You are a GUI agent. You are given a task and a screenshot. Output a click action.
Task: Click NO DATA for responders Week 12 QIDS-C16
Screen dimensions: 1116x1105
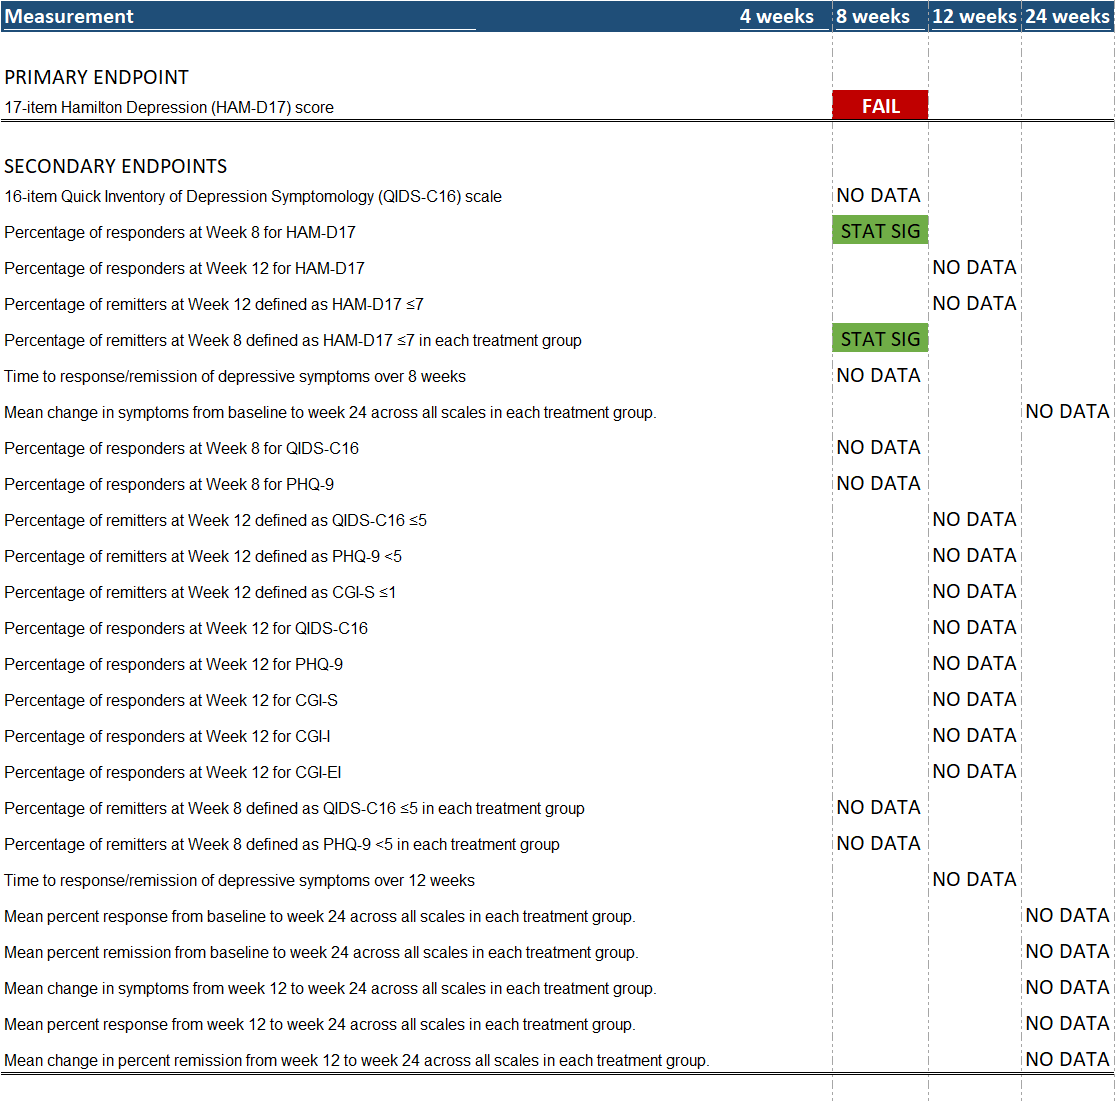(x=974, y=628)
